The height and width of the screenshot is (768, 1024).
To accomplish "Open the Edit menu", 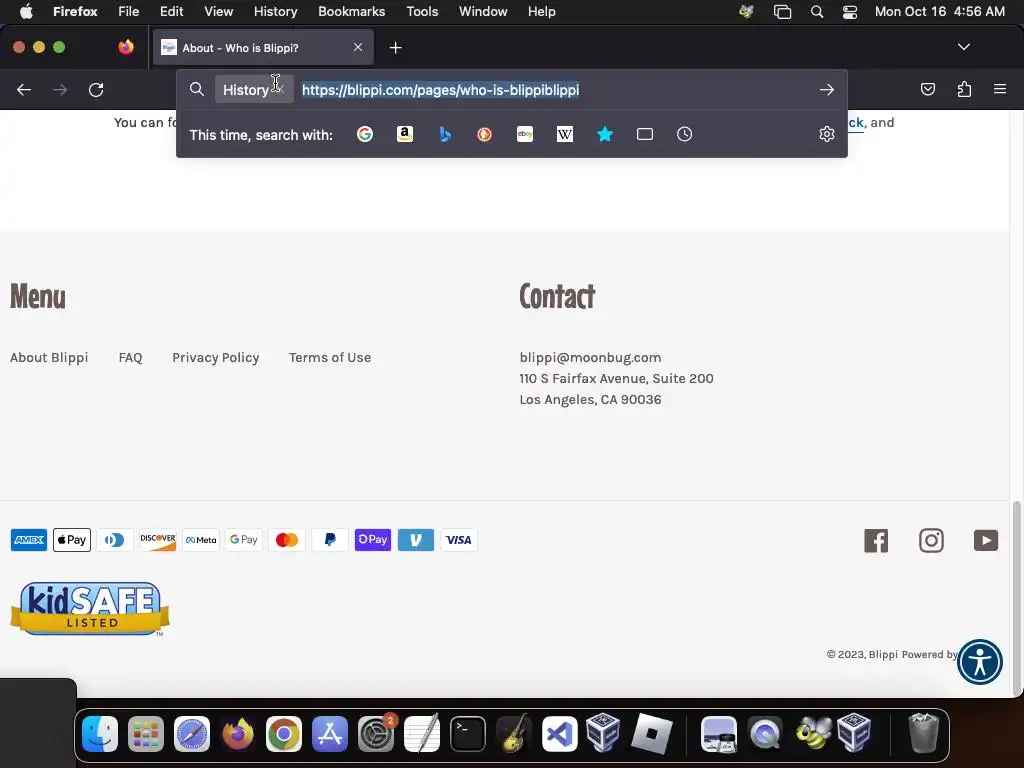I will click(172, 12).
